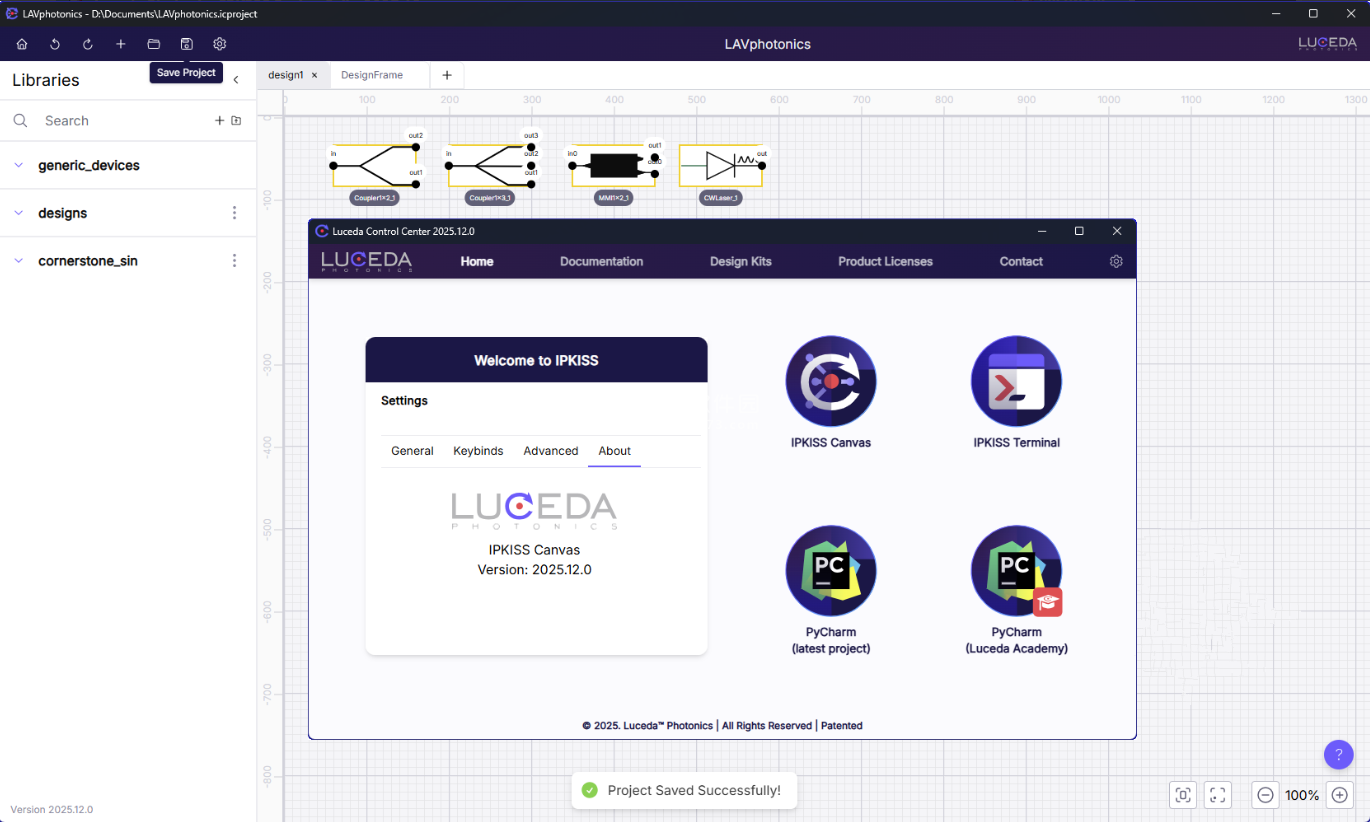Click the library Search input field
The height and width of the screenshot is (822, 1370).
[x=120, y=121]
